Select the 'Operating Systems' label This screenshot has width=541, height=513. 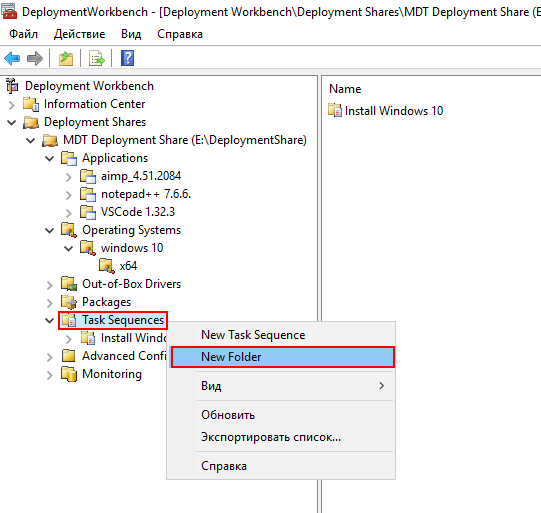[x=131, y=230]
